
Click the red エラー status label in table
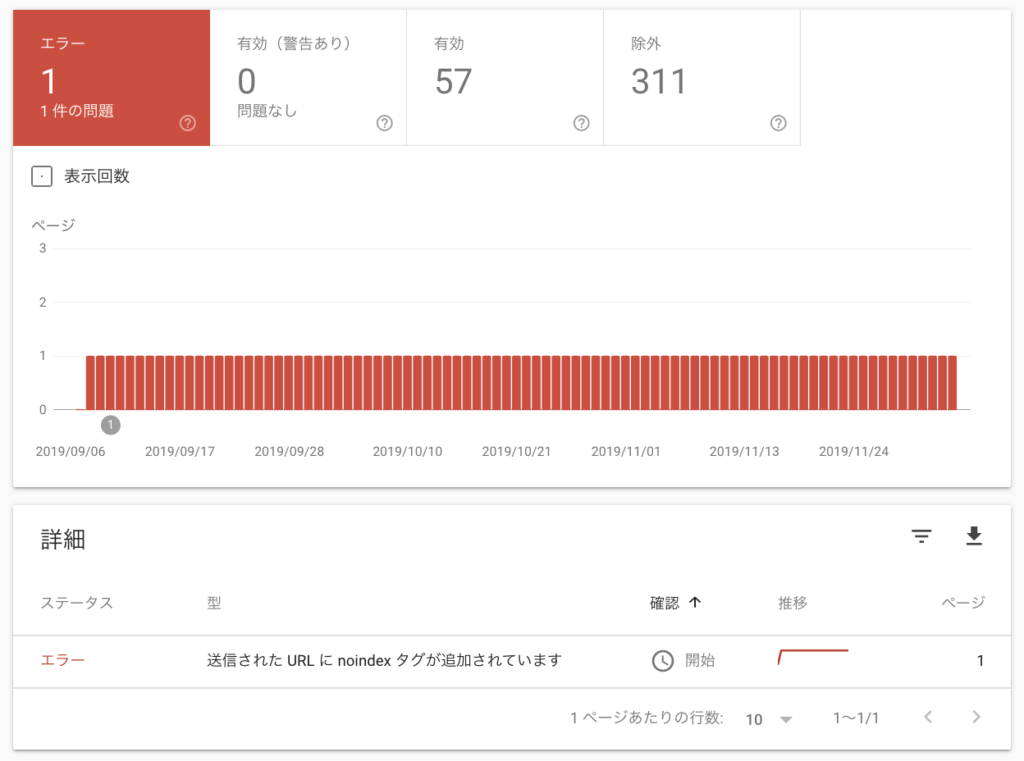pyautogui.click(x=62, y=661)
